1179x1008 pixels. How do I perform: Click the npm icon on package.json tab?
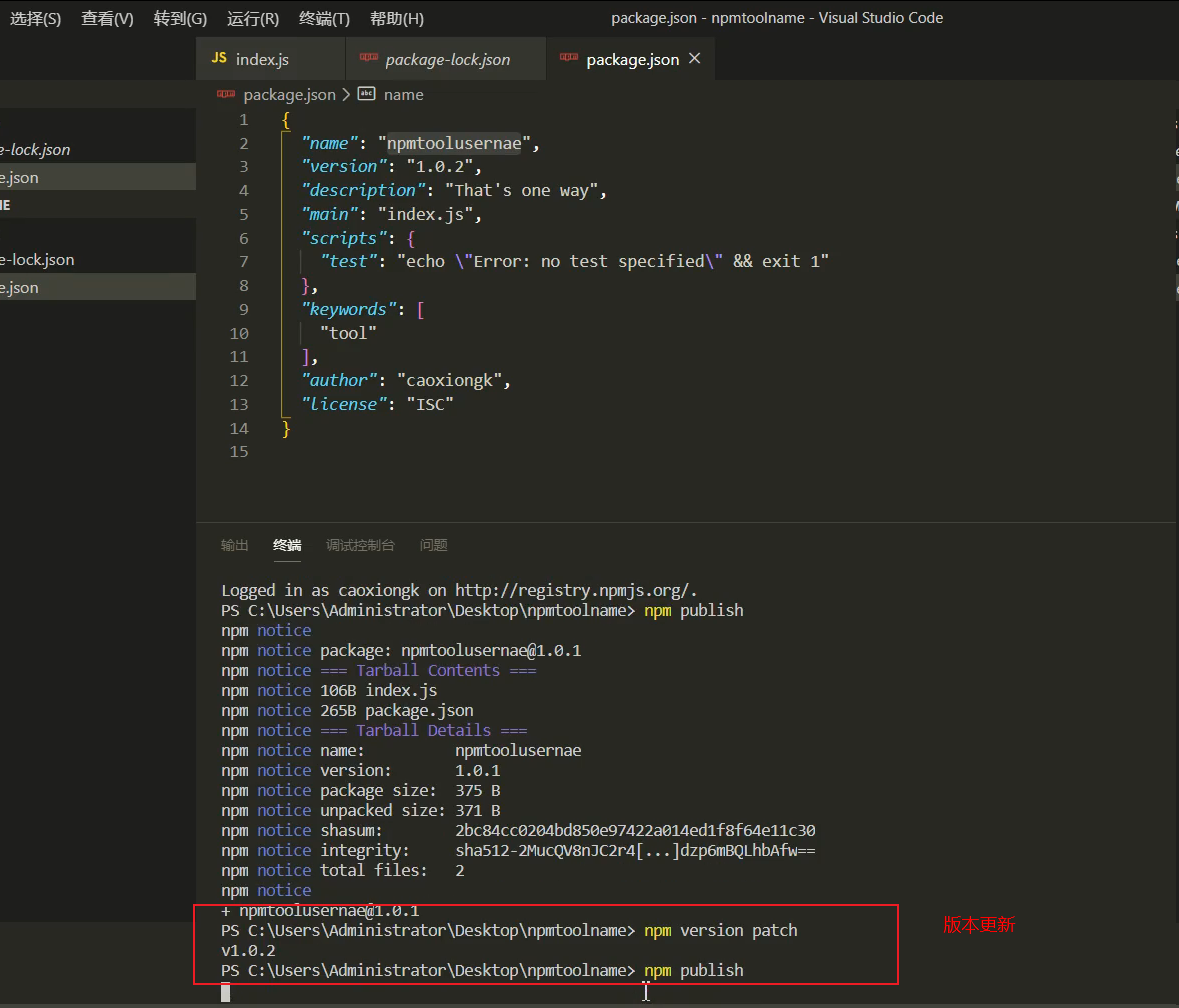(x=569, y=57)
